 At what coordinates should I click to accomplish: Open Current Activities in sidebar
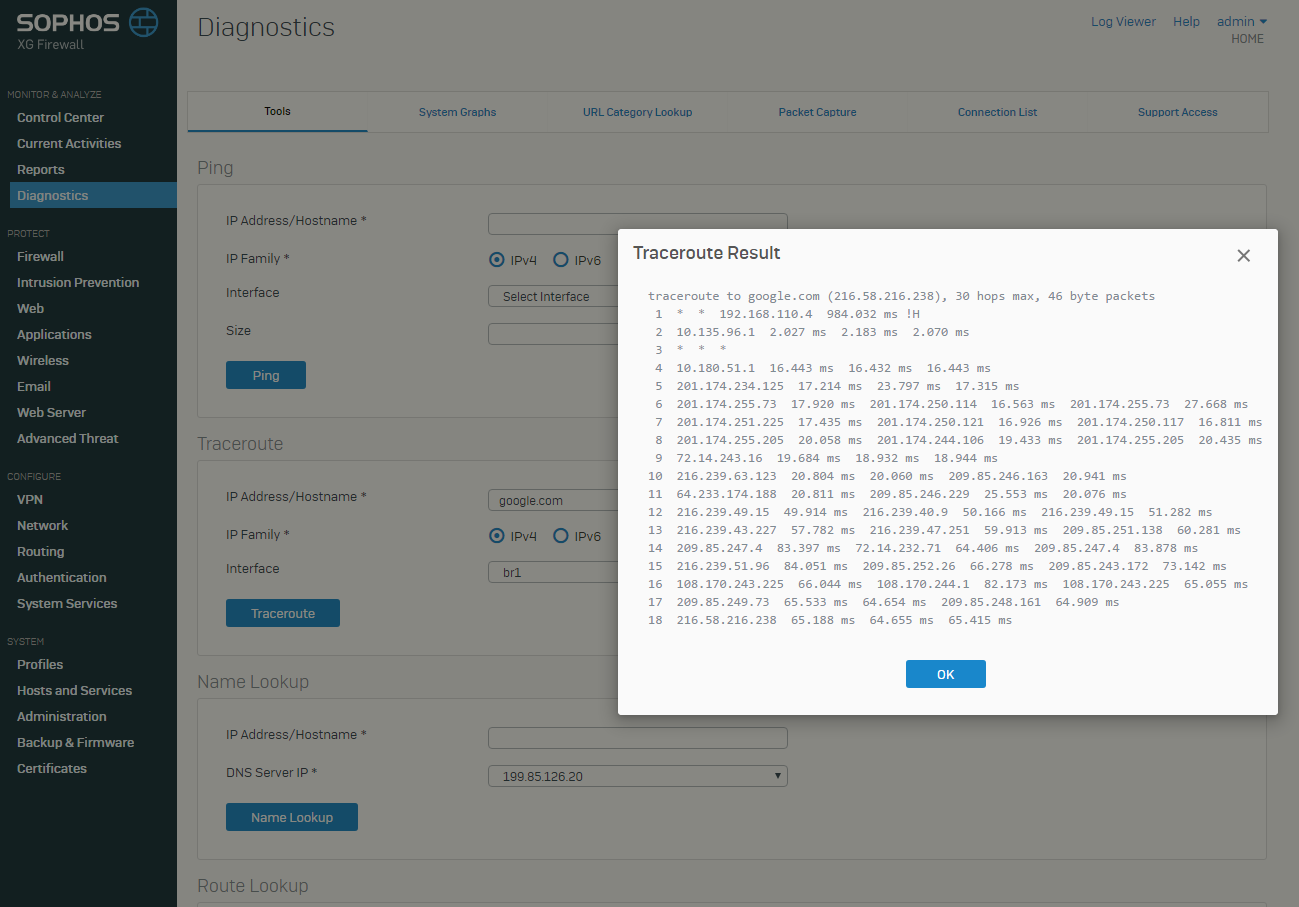coord(69,143)
